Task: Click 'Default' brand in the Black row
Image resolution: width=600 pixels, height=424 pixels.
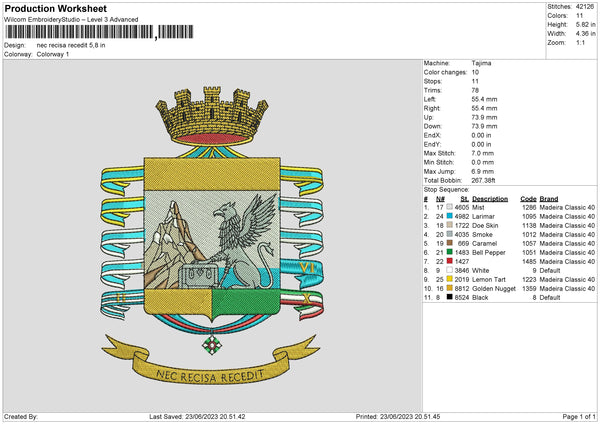Action: [x=550, y=297]
